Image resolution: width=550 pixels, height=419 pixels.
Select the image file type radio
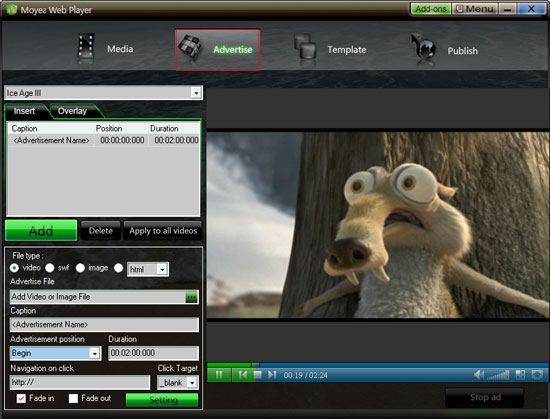coord(80,268)
